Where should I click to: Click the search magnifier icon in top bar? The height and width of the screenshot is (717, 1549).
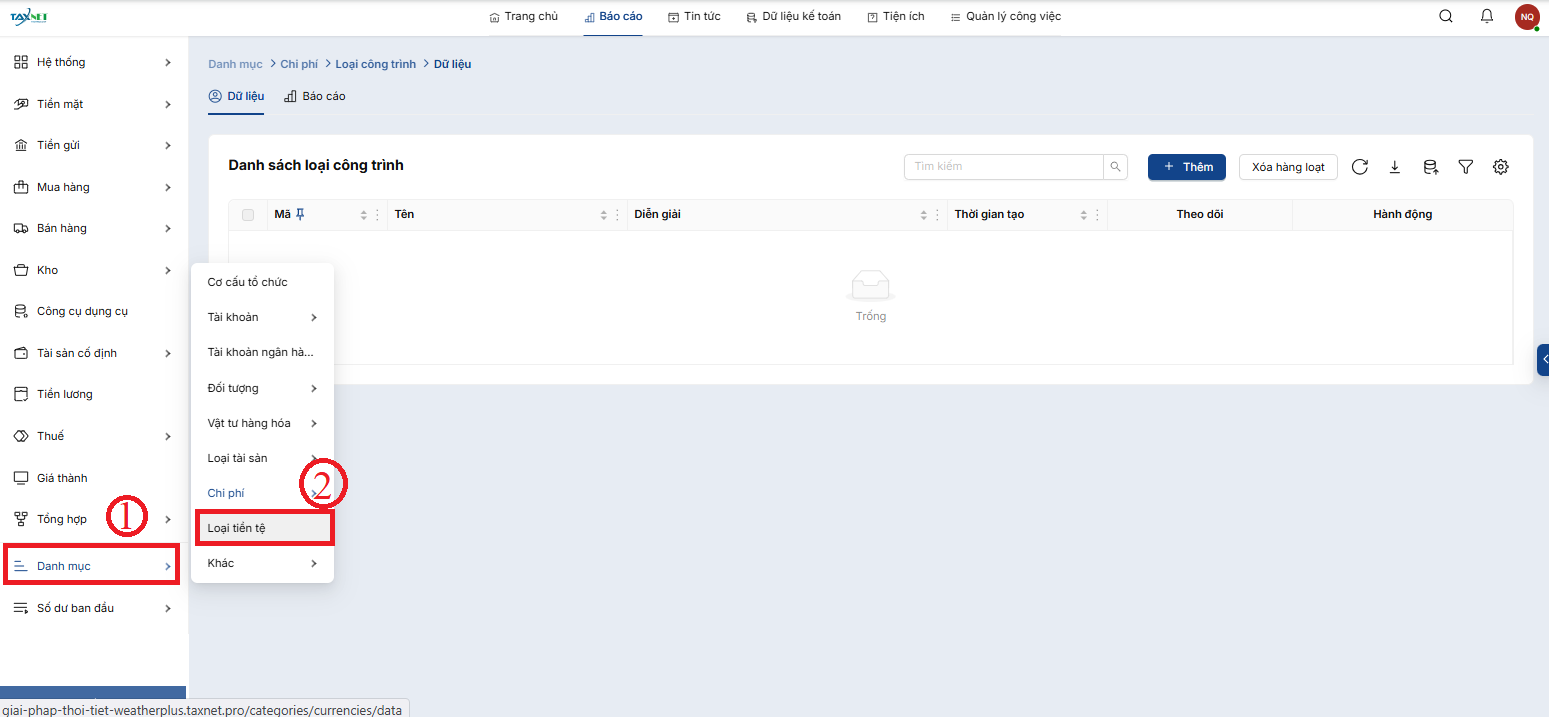pyautogui.click(x=1445, y=16)
